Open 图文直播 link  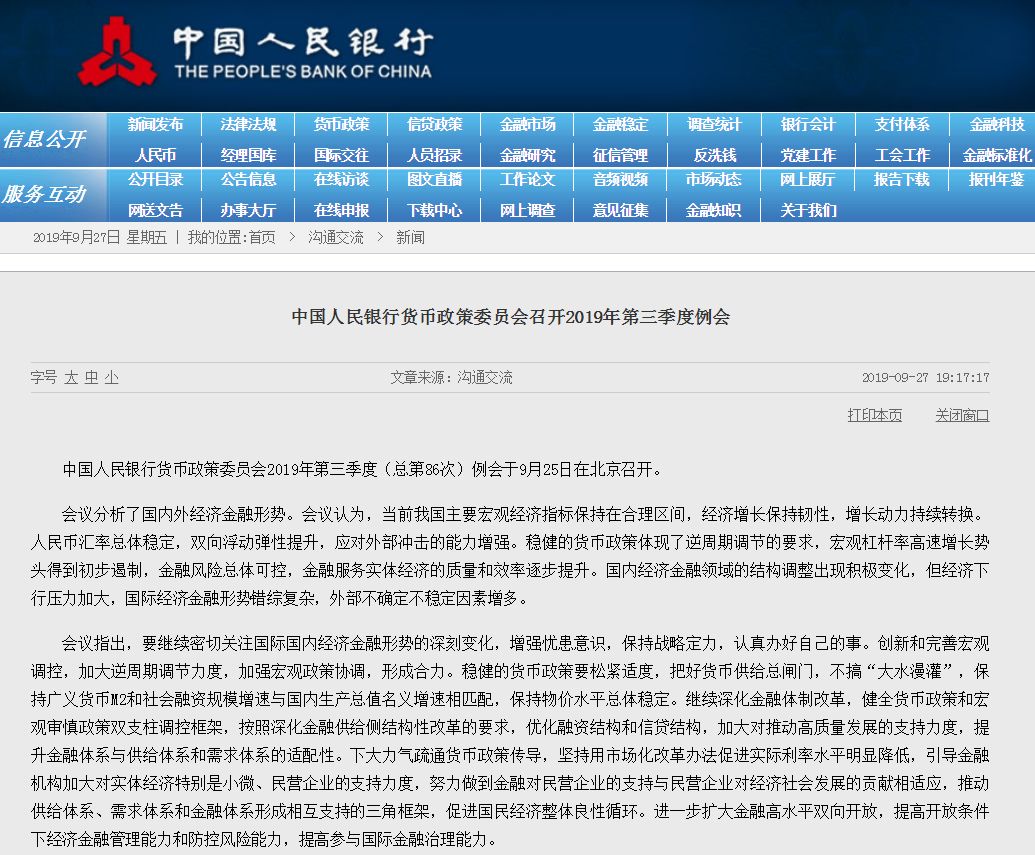click(x=434, y=180)
